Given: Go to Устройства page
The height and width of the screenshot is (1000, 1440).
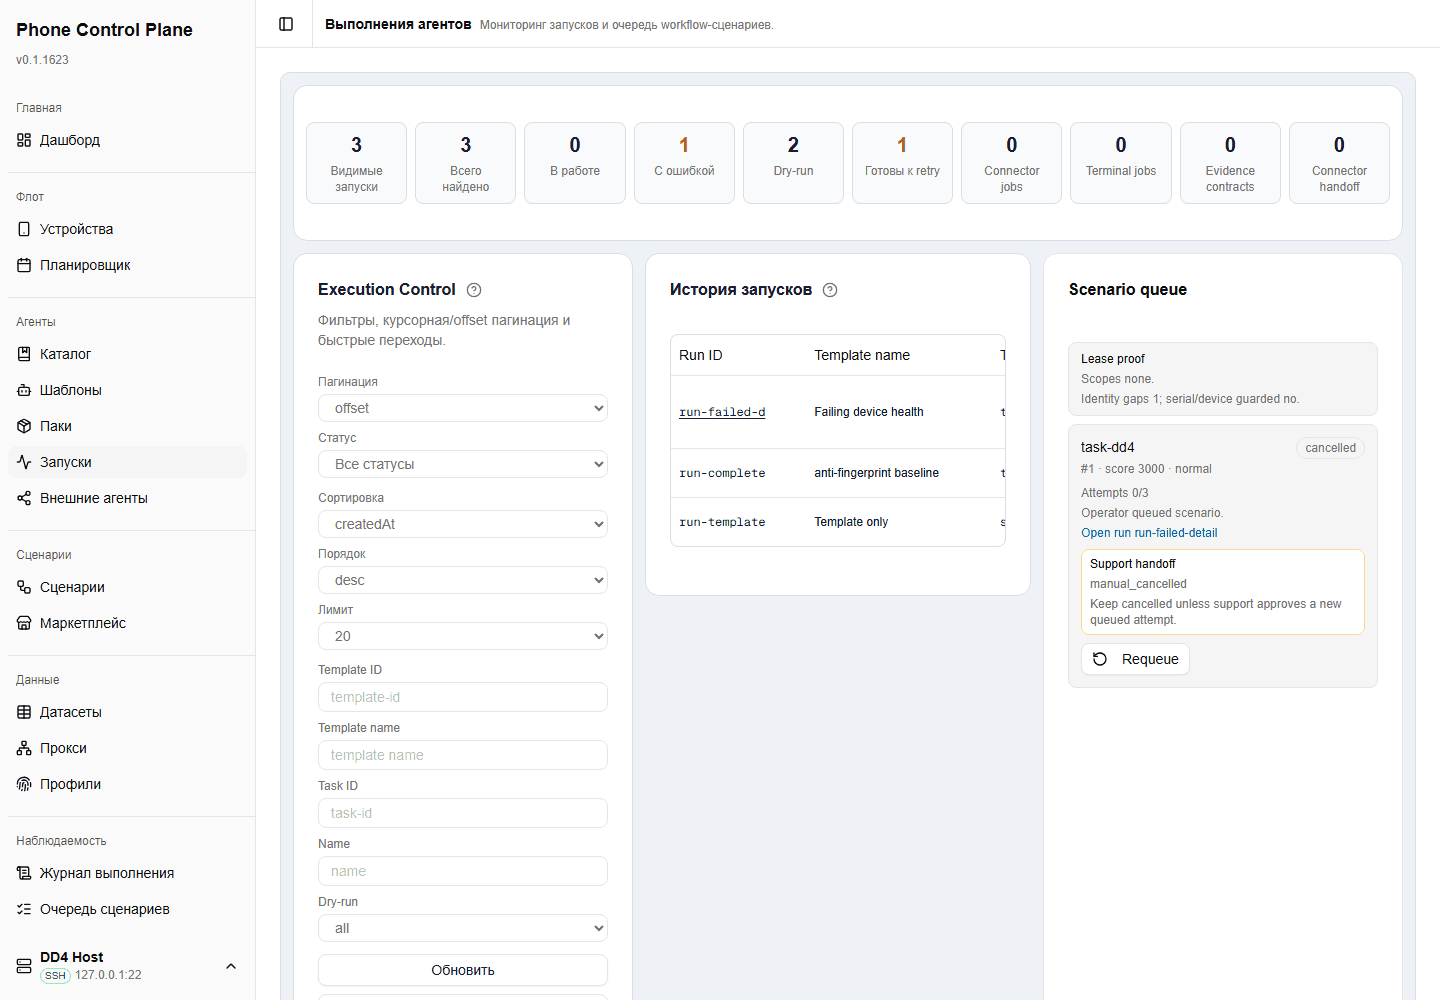Looking at the screenshot, I should [x=127, y=229].
